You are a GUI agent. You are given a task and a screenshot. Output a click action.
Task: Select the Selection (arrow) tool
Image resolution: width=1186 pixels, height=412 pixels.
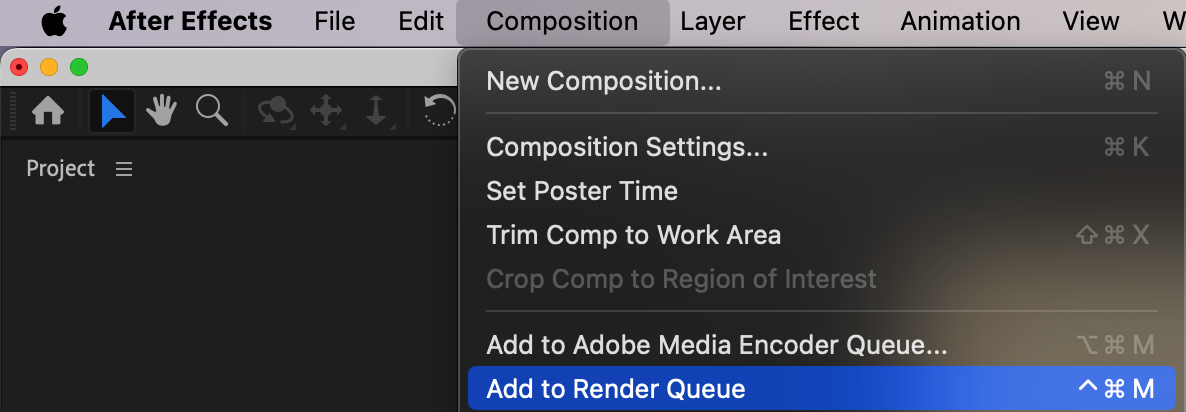pos(112,111)
